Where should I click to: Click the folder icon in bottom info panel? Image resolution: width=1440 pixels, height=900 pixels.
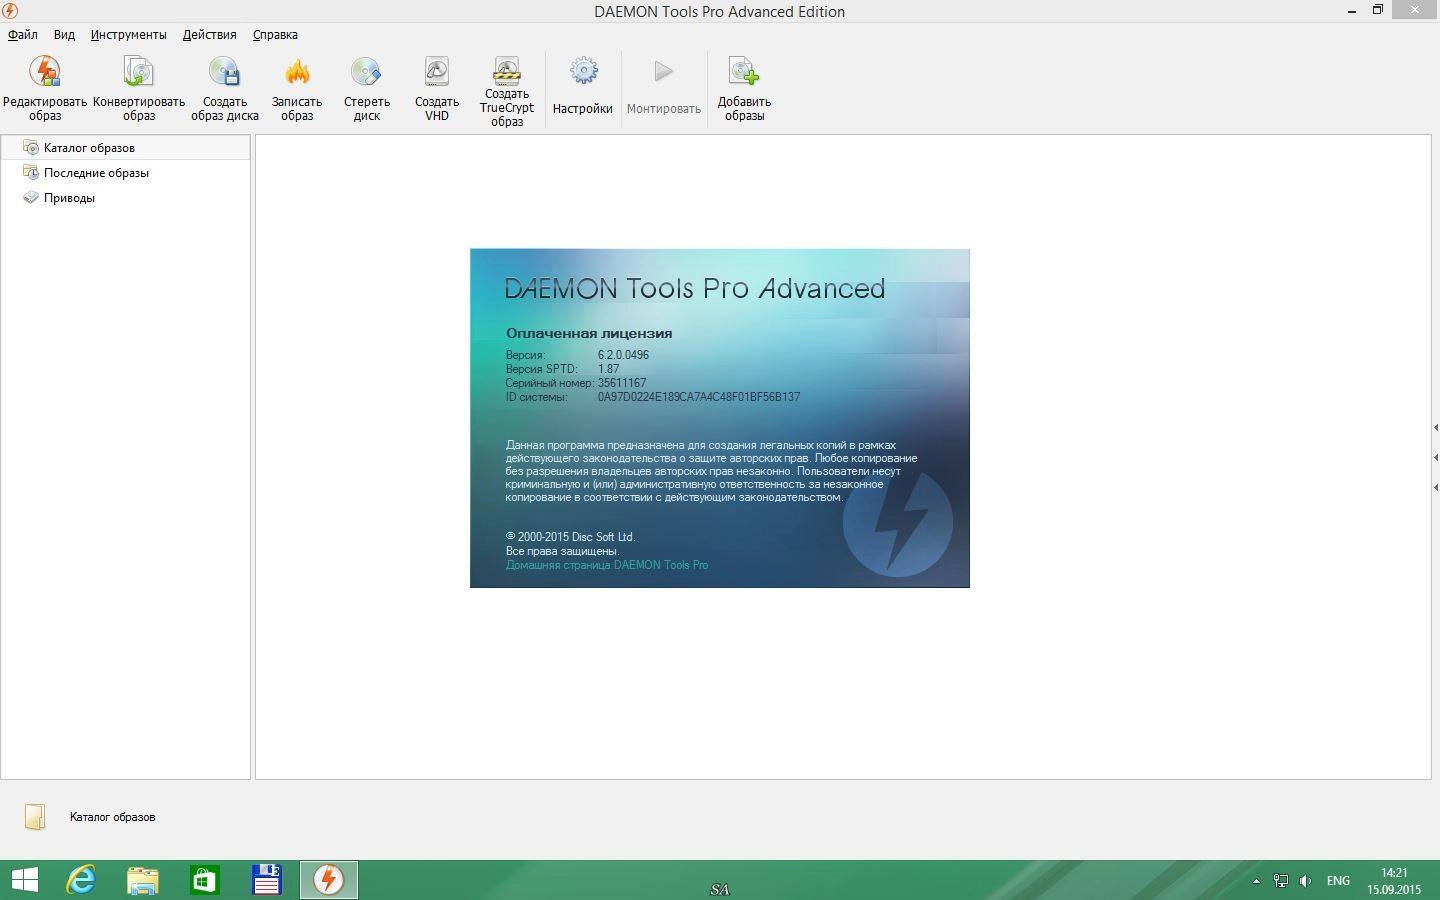point(35,817)
